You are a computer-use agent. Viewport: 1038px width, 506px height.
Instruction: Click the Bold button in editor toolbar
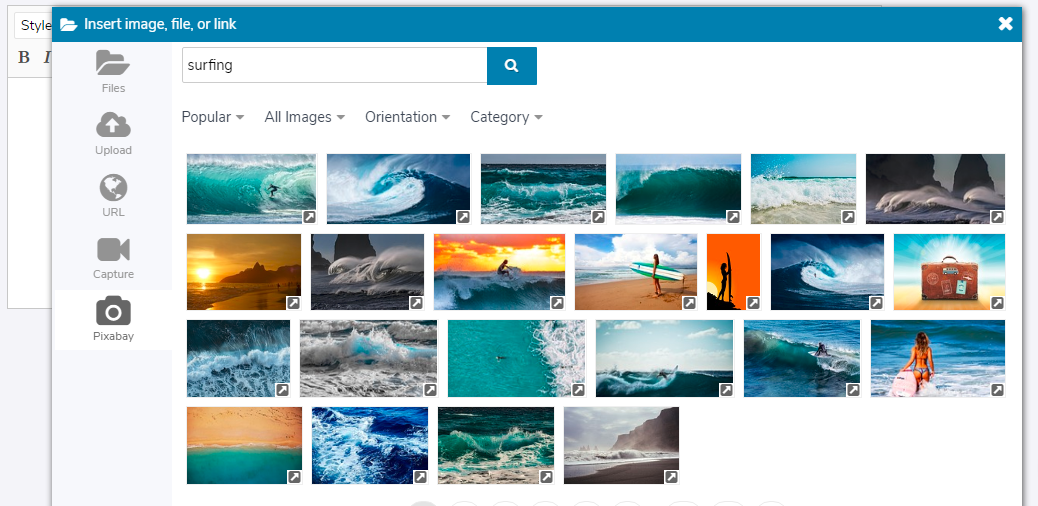click(x=24, y=58)
